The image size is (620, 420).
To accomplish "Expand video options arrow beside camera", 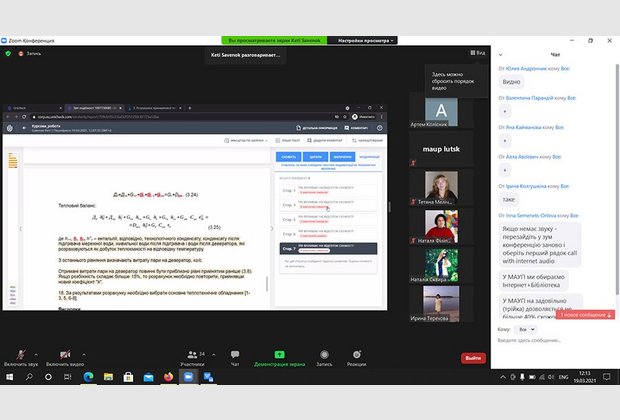I will click(x=84, y=354).
